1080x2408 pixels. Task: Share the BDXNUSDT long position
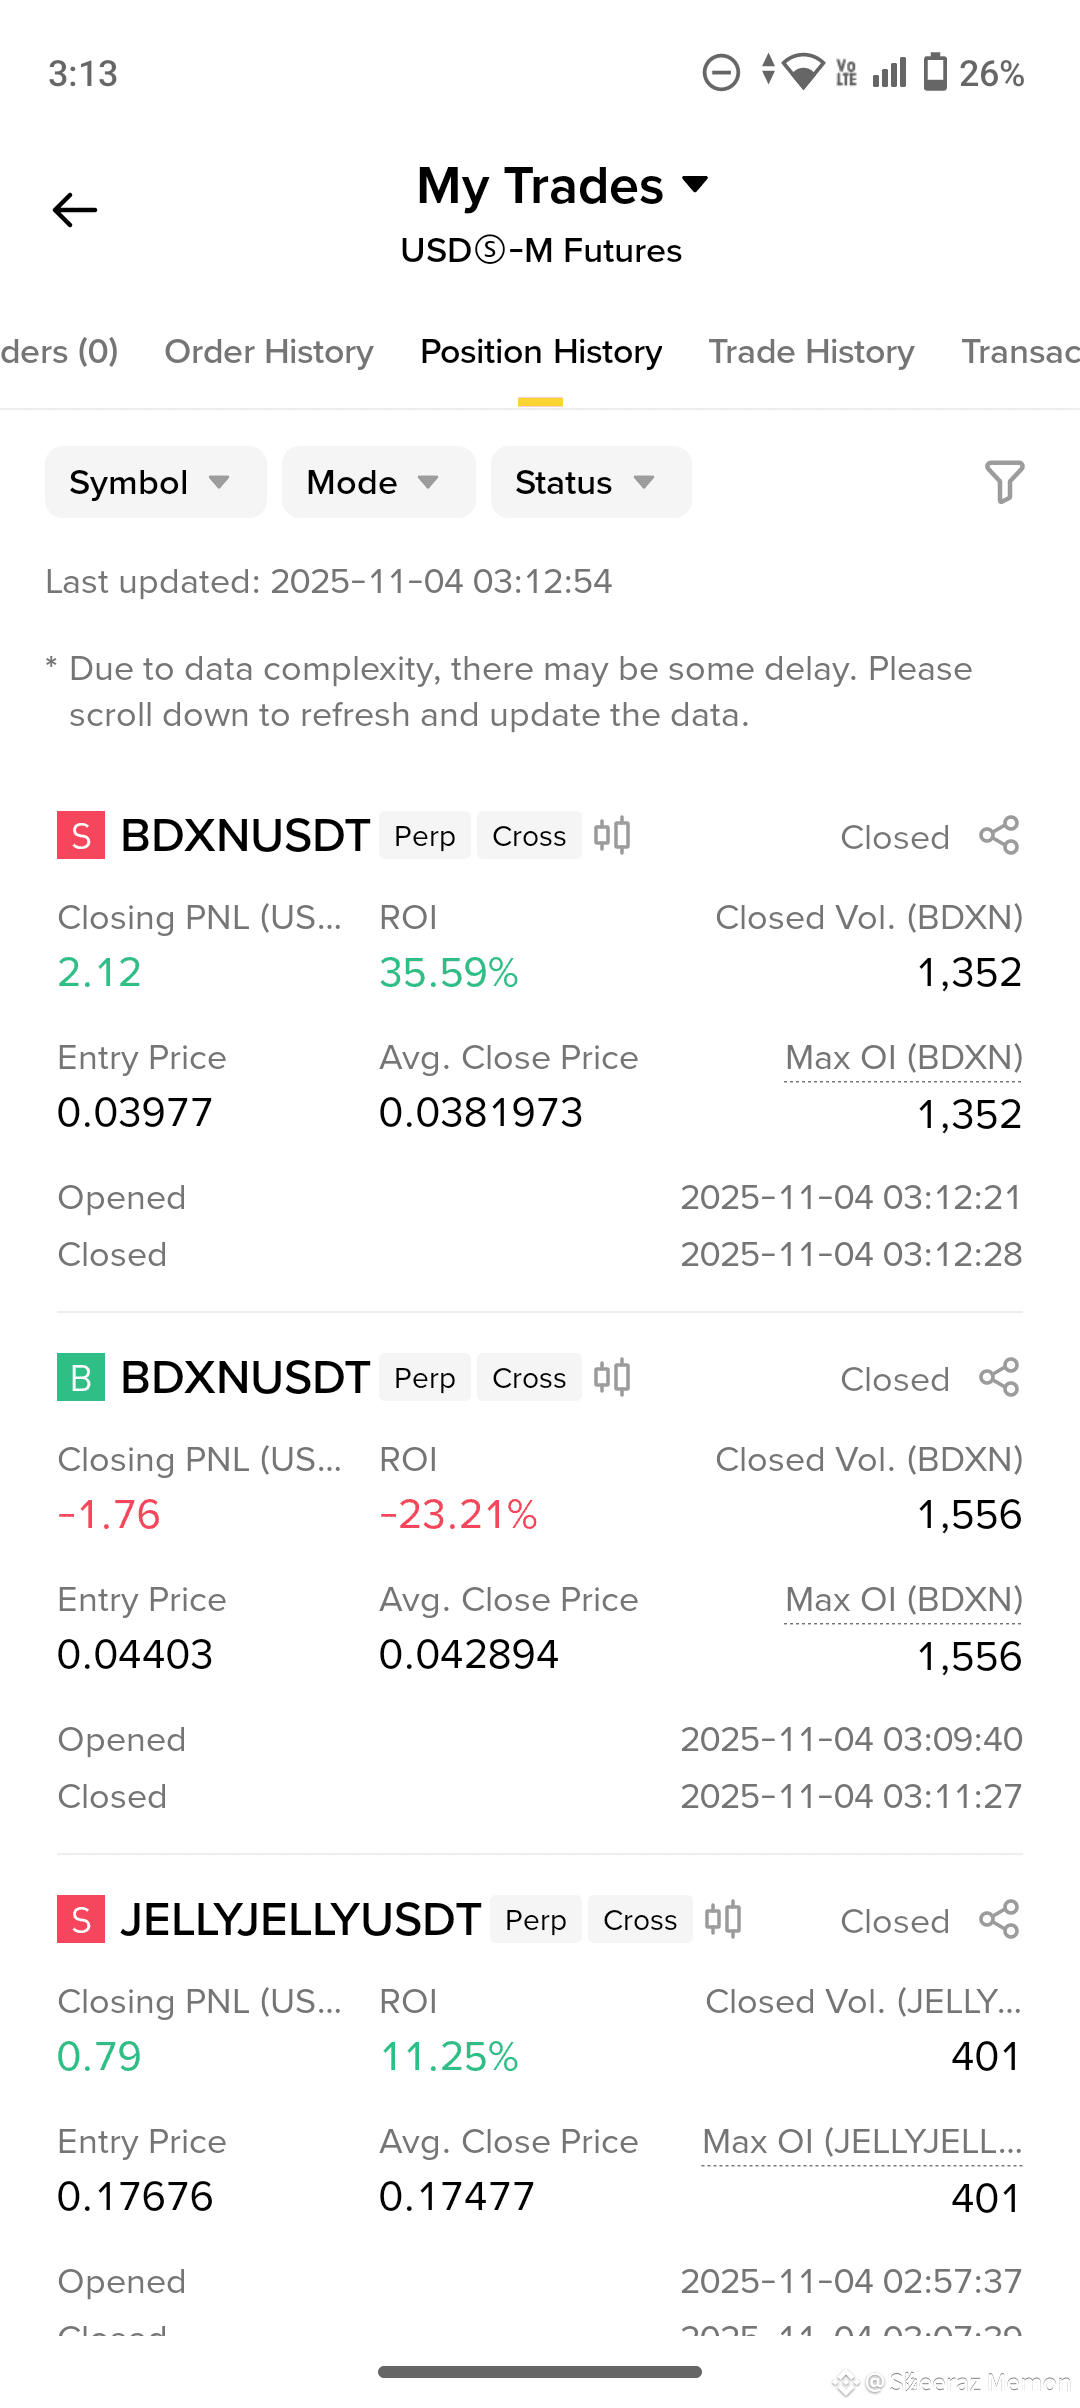999,1378
